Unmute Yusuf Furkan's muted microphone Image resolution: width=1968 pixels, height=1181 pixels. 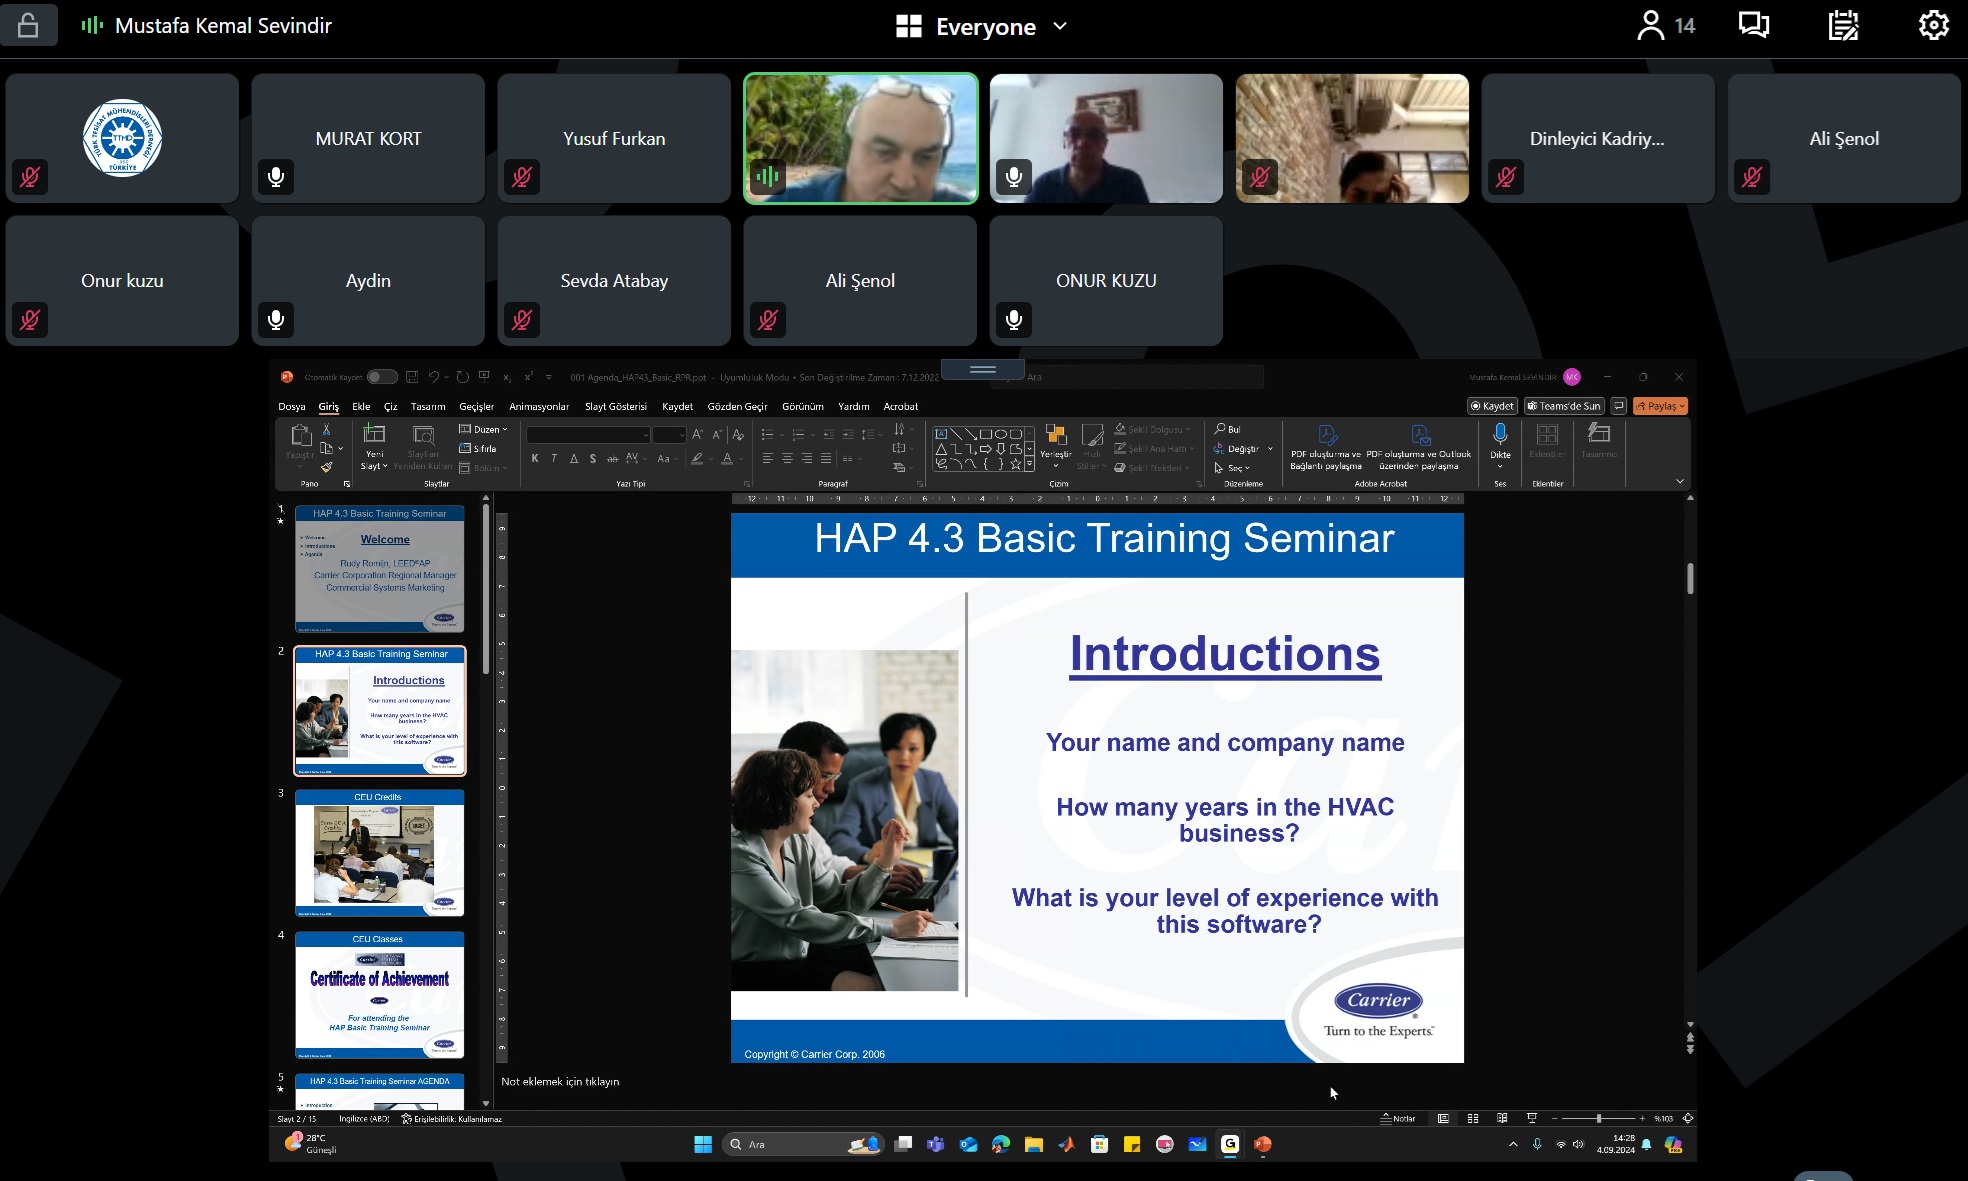(x=522, y=177)
